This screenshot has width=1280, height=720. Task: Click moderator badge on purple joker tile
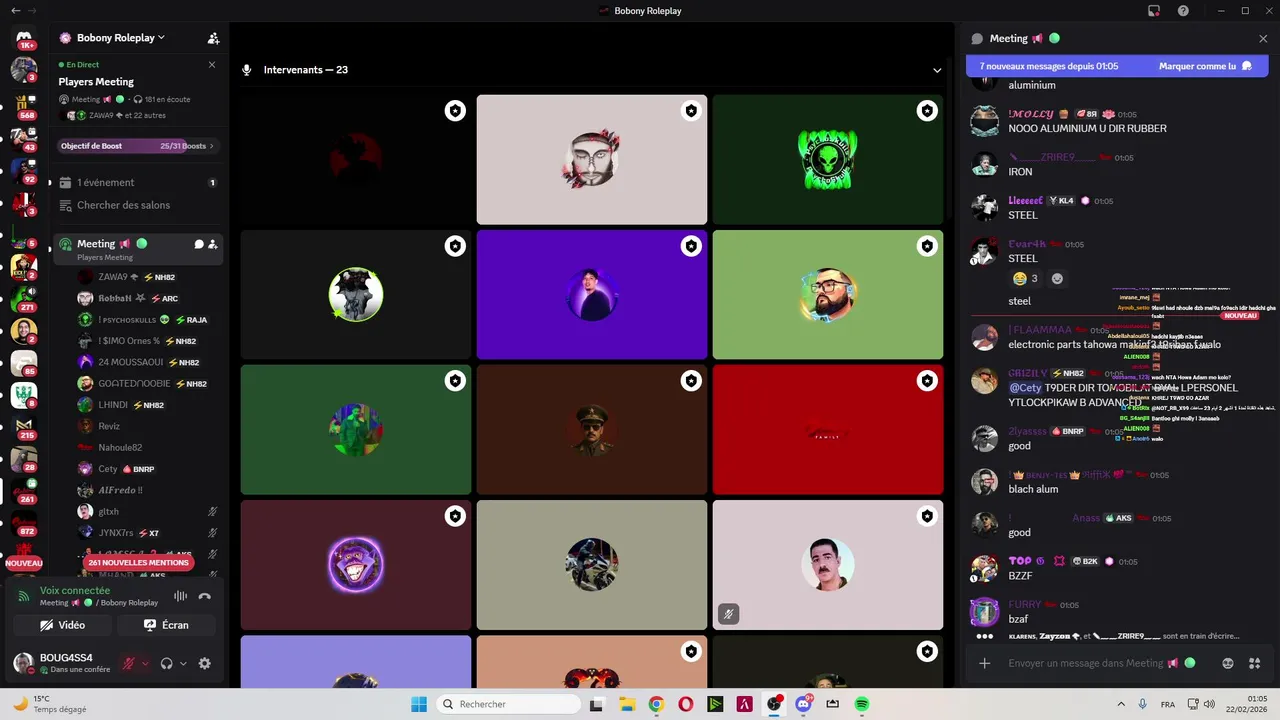tap(455, 516)
